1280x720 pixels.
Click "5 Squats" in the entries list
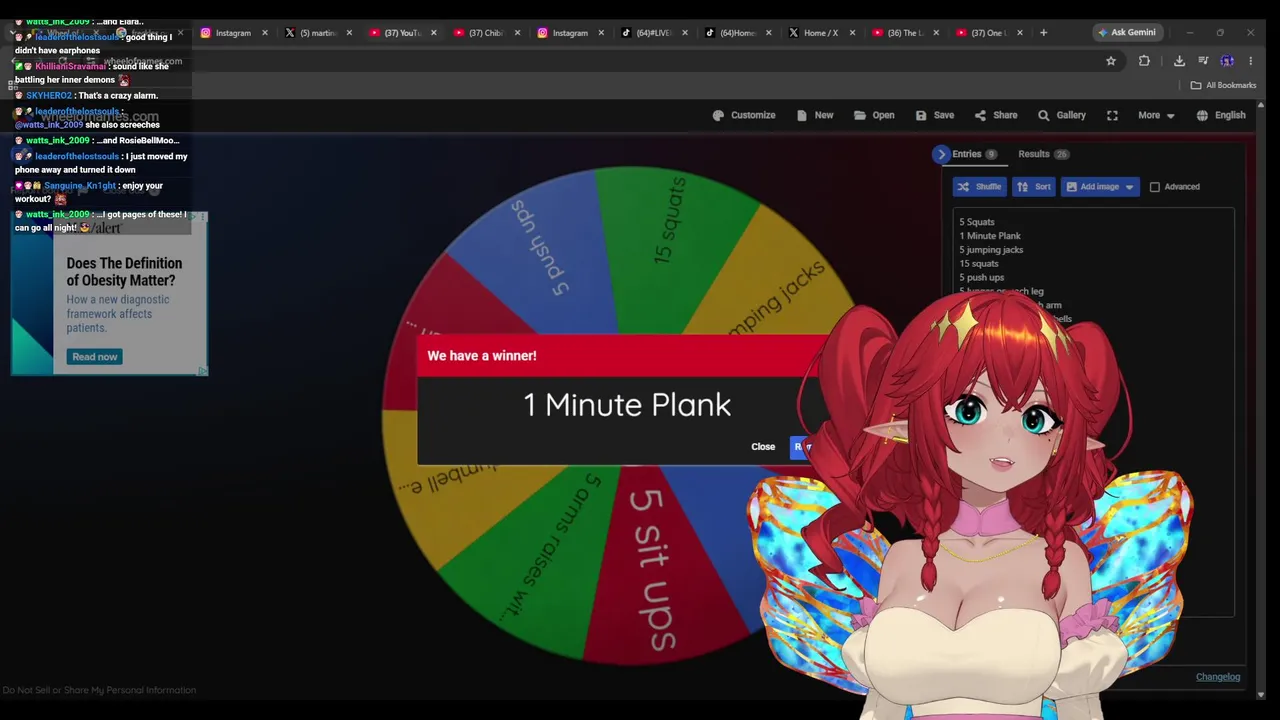(977, 222)
